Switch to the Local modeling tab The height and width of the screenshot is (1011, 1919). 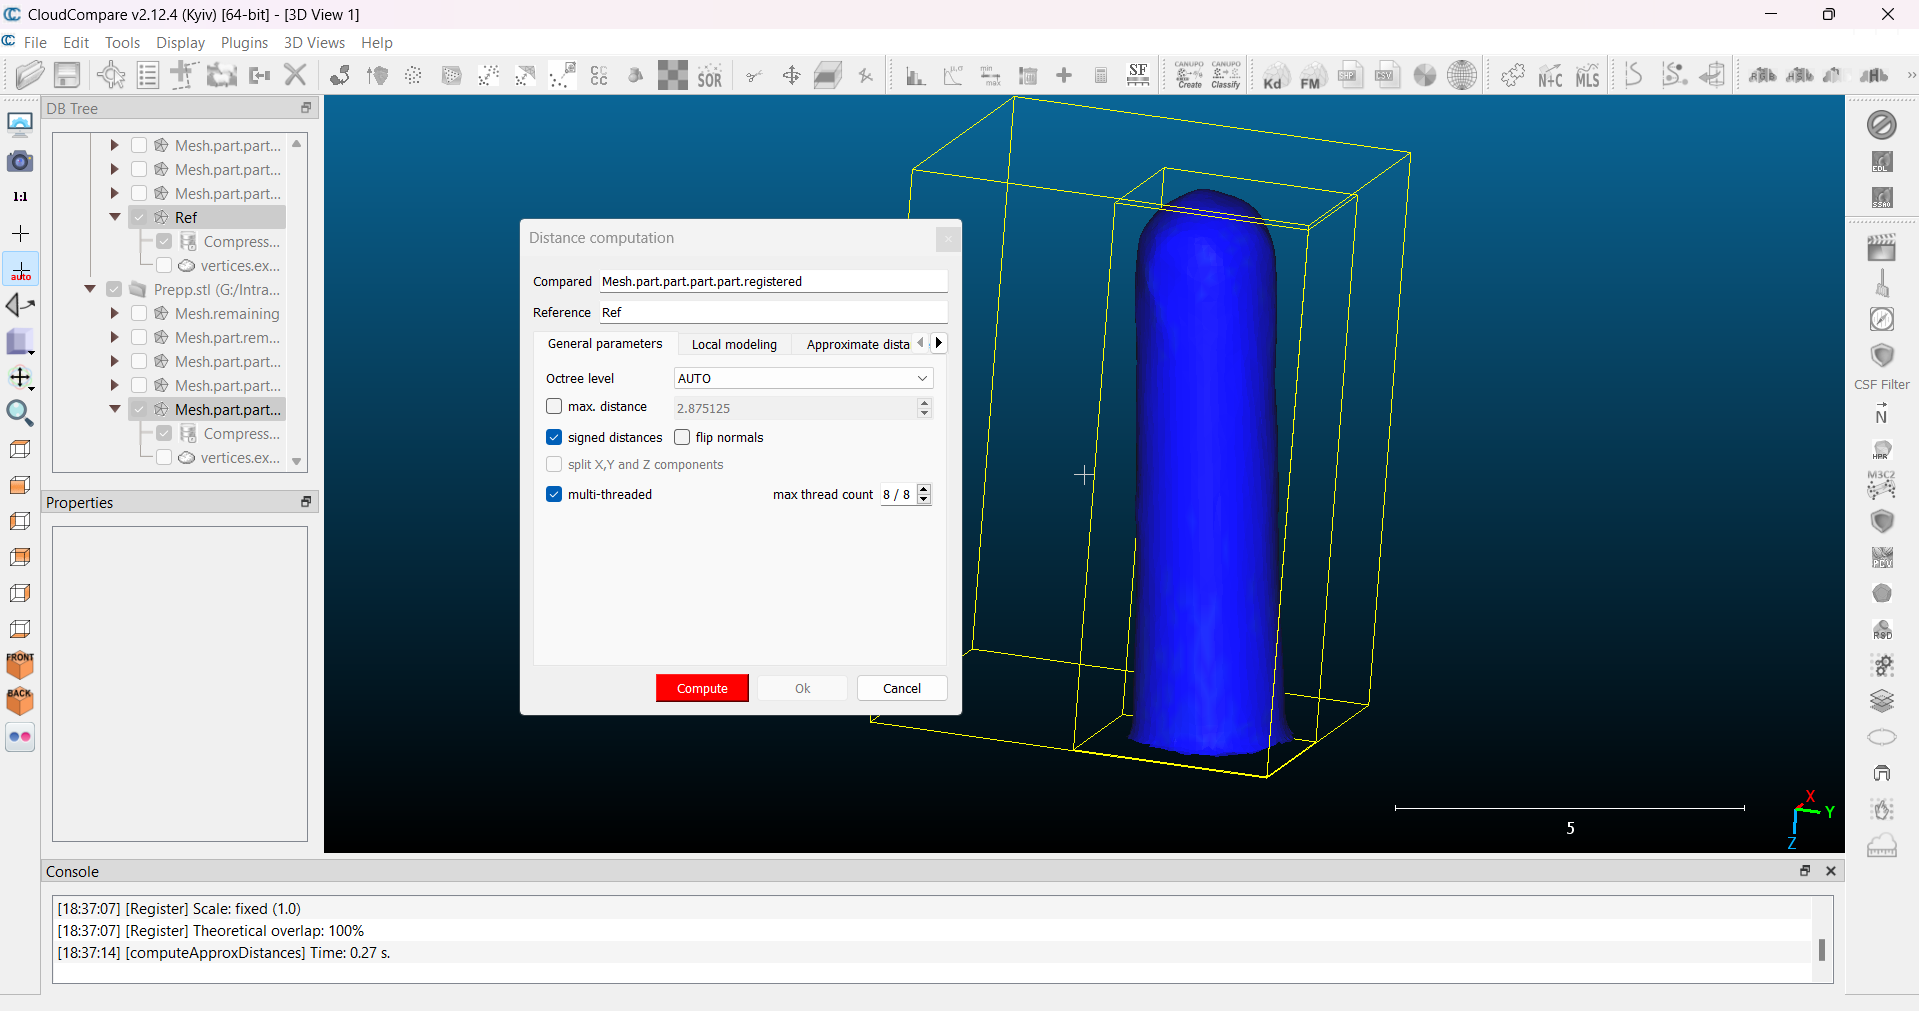(x=734, y=344)
